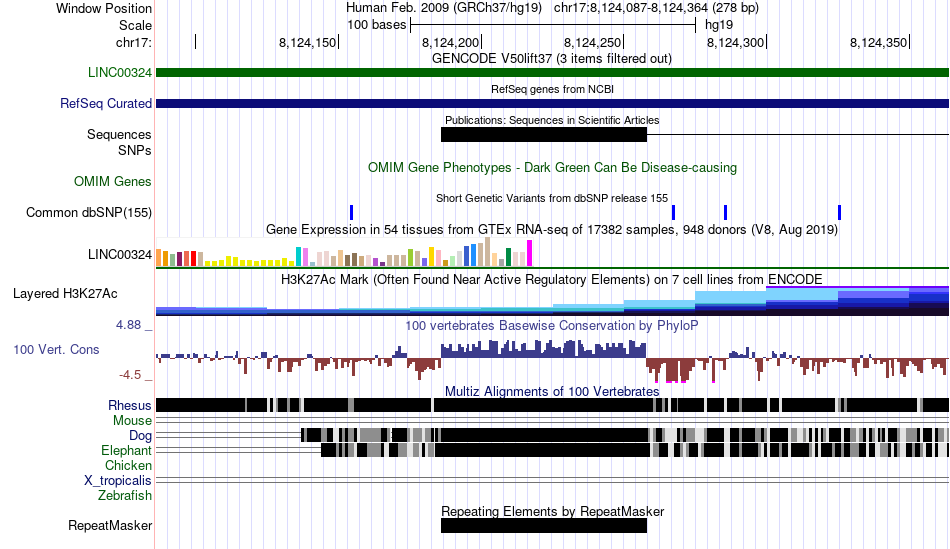Click the black Publications sequence block

click(544, 135)
